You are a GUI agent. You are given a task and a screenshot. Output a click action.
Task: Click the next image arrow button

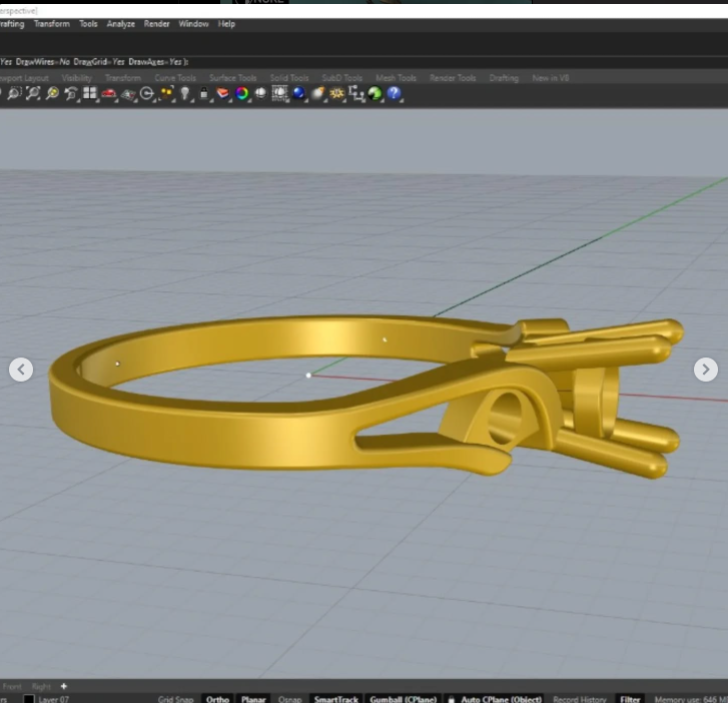point(705,369)
